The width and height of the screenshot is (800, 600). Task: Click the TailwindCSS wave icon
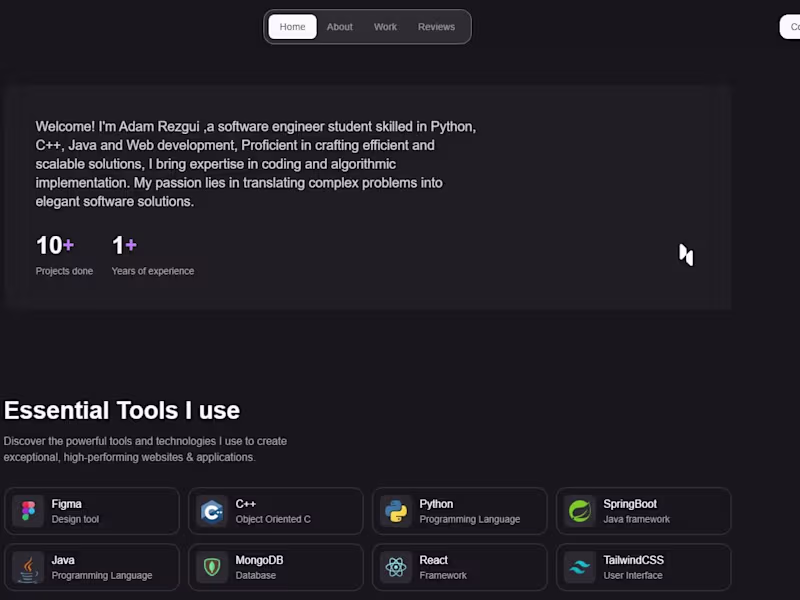580,567
